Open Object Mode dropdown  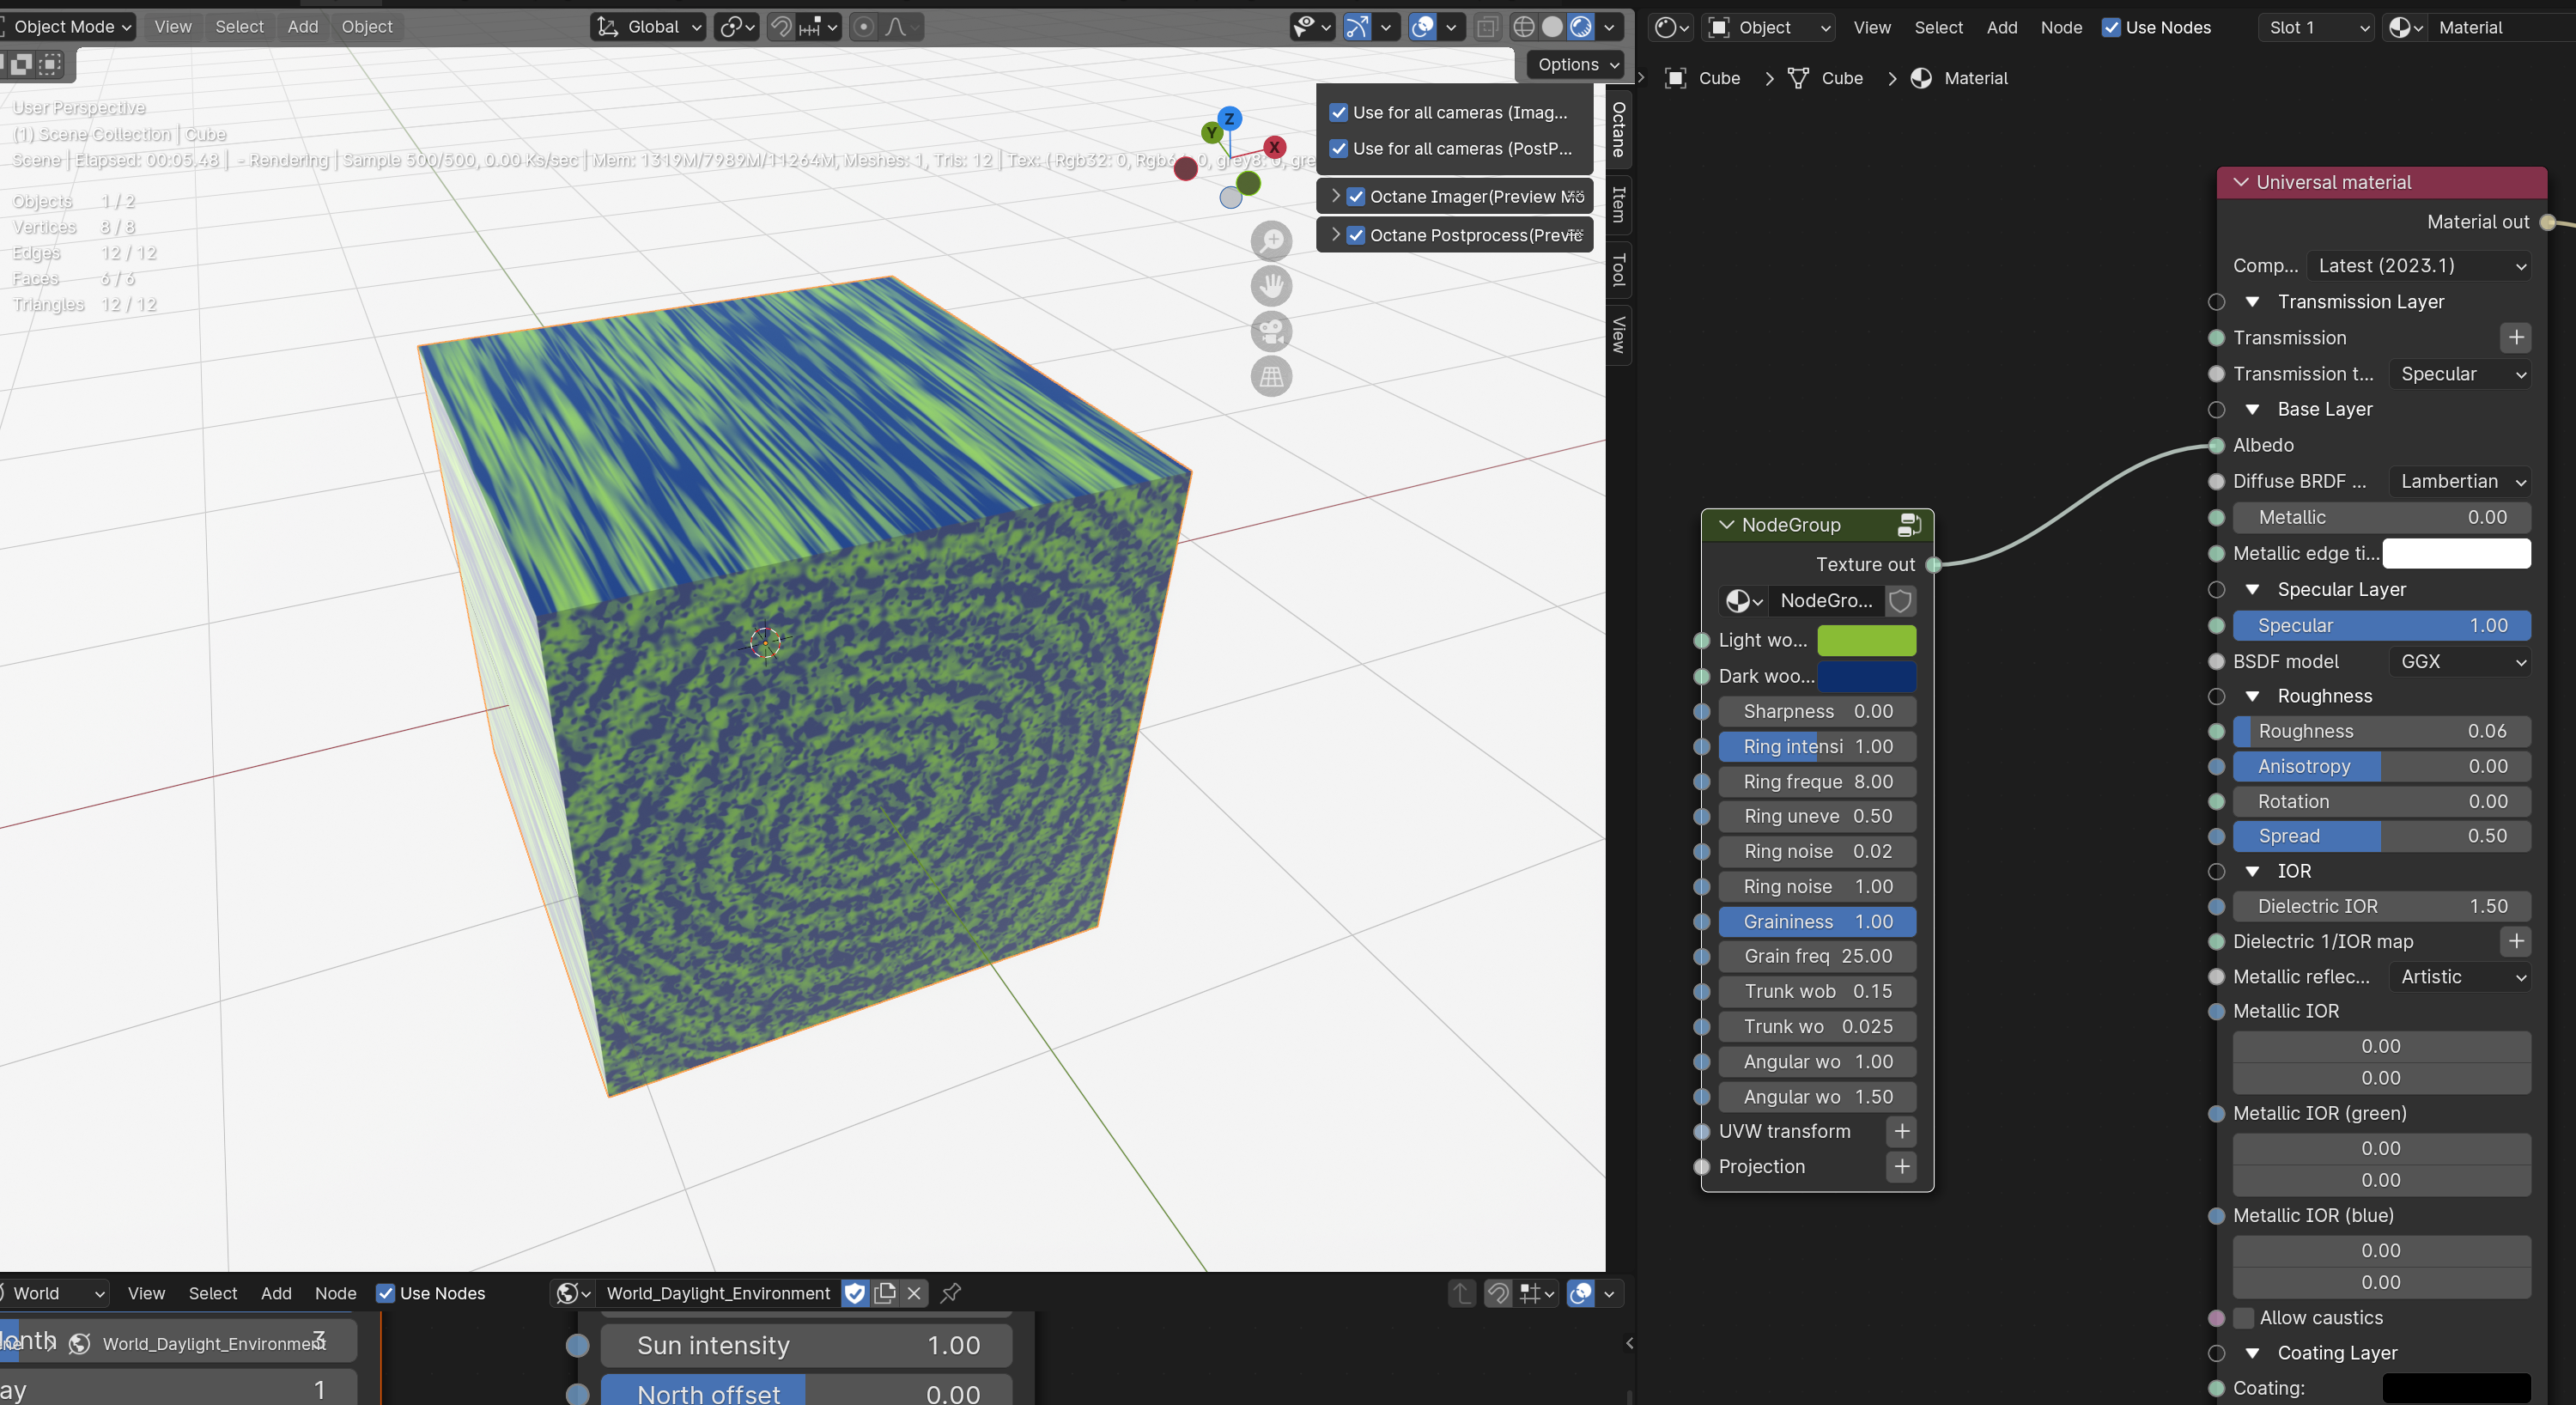tap(70, 27)
